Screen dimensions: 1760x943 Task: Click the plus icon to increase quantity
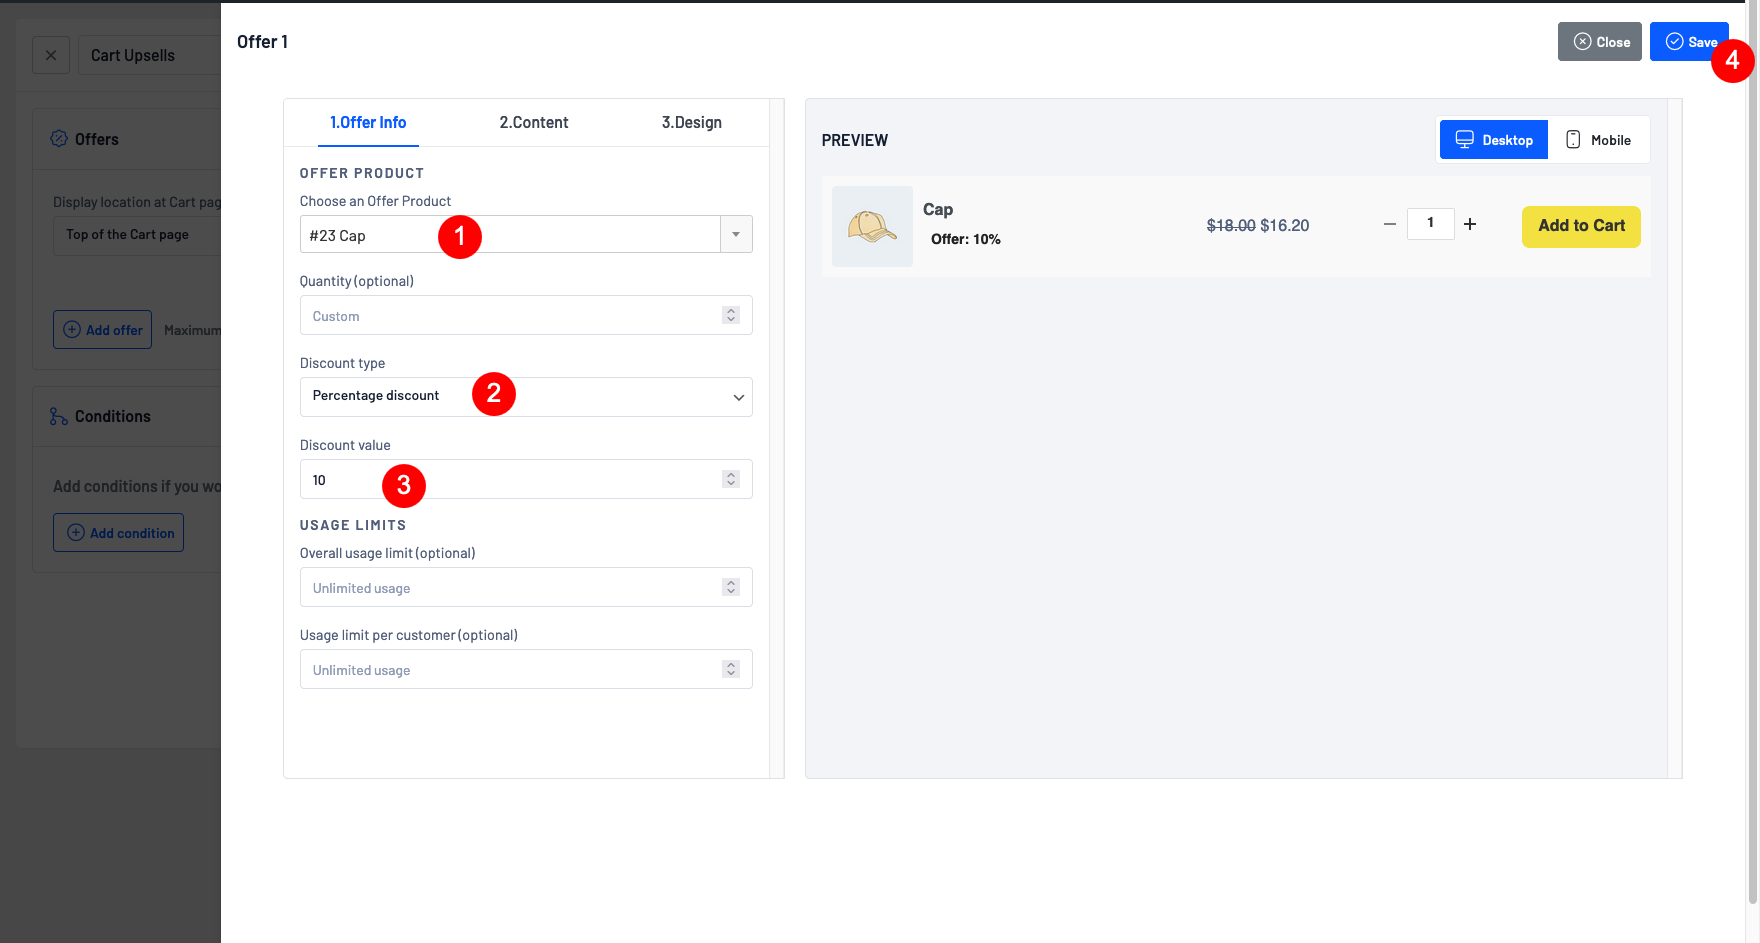click(1470, 225)
